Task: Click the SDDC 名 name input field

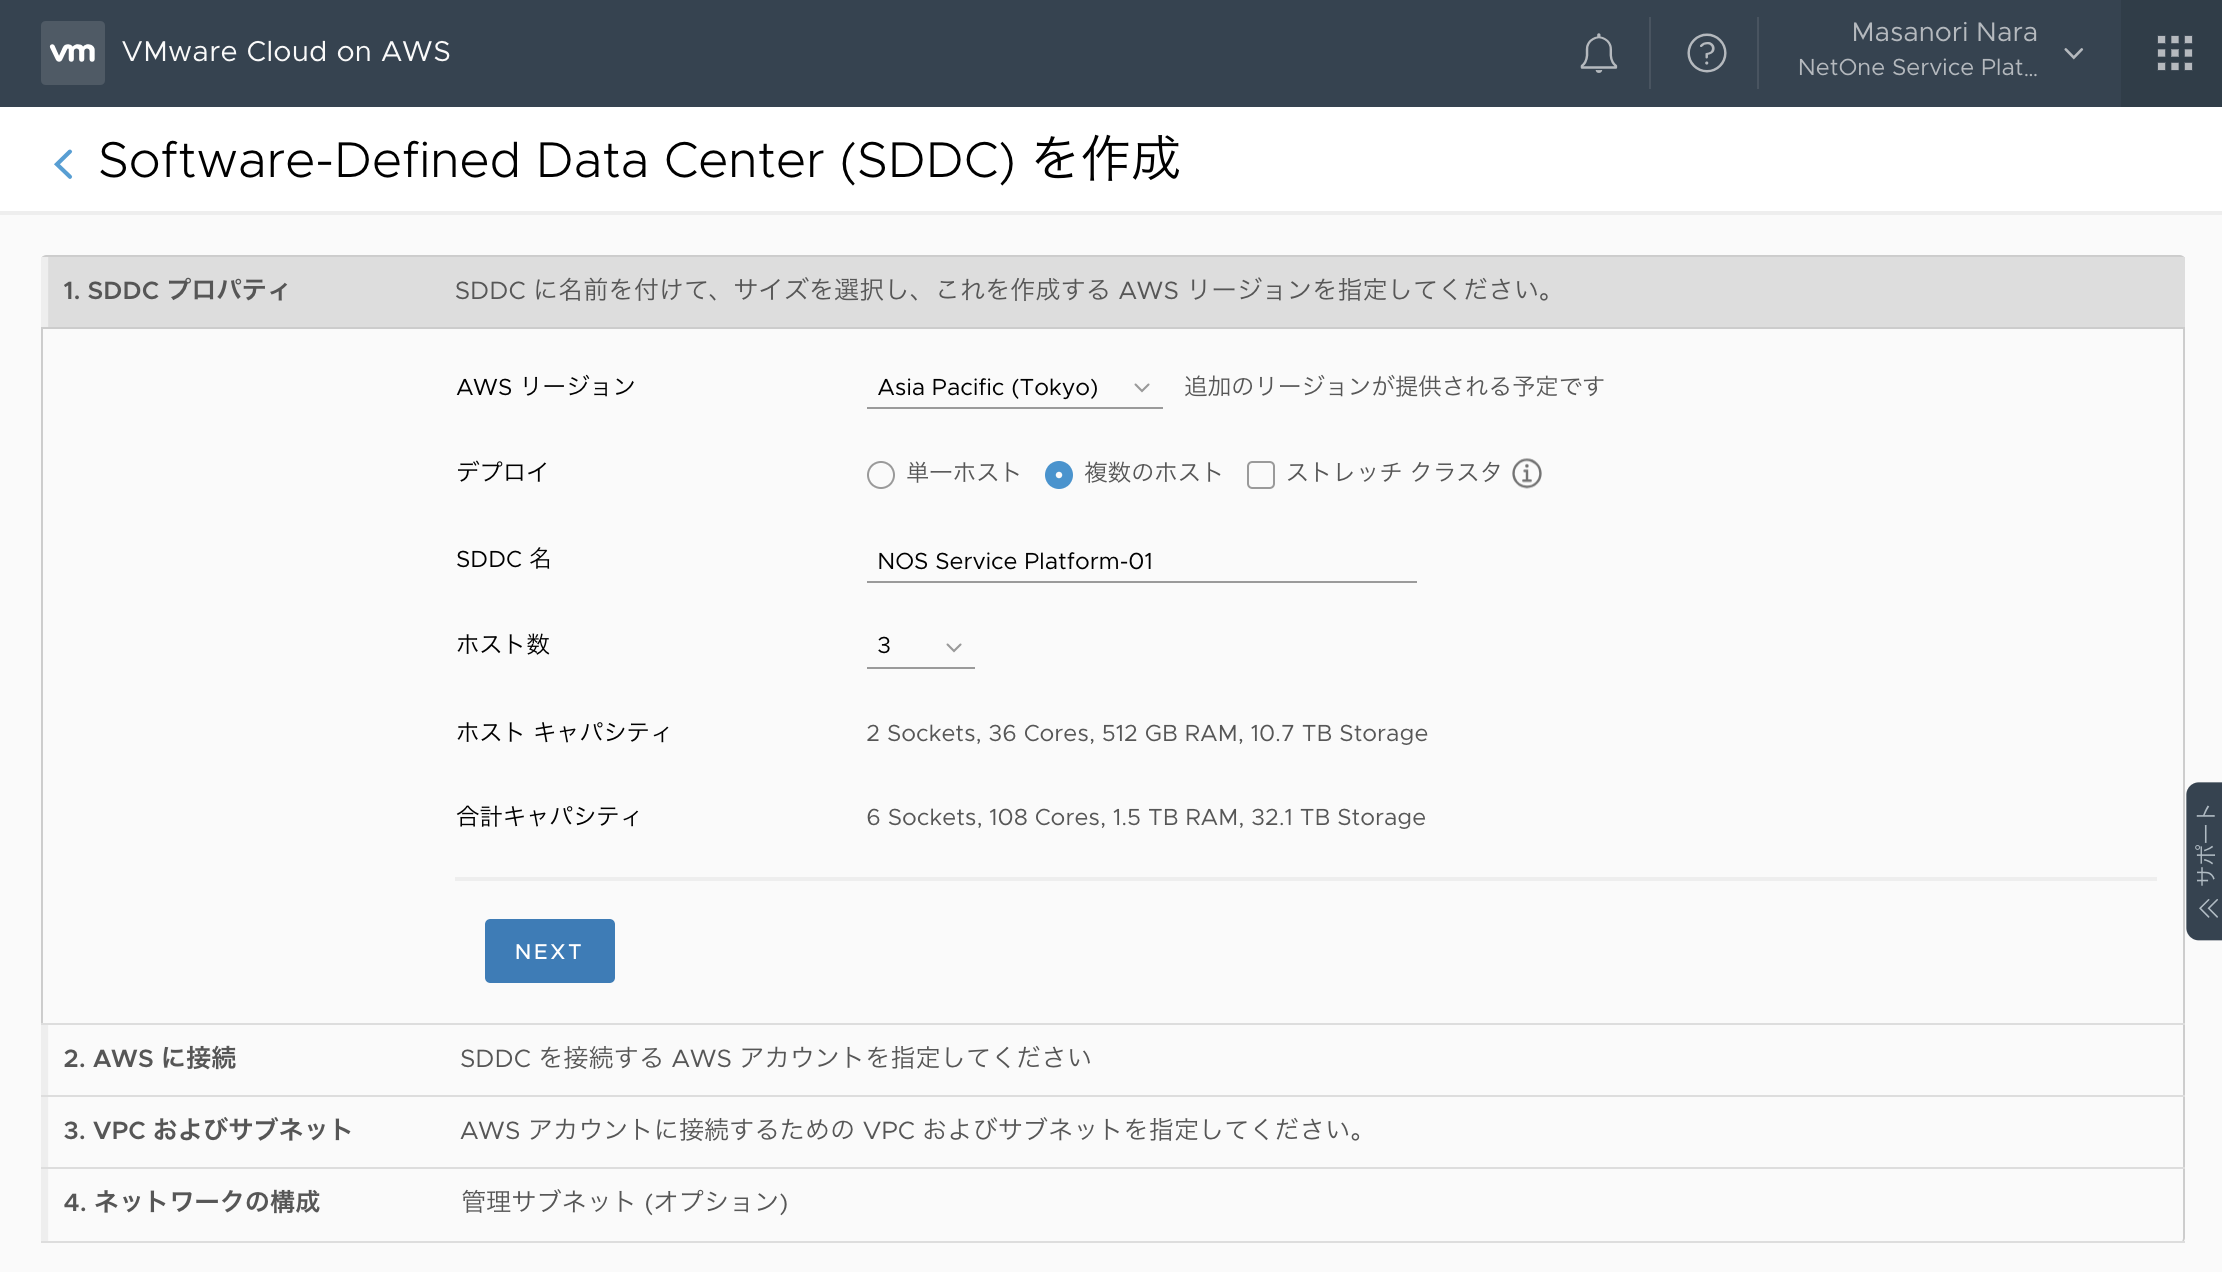Action: [1140, 561]
